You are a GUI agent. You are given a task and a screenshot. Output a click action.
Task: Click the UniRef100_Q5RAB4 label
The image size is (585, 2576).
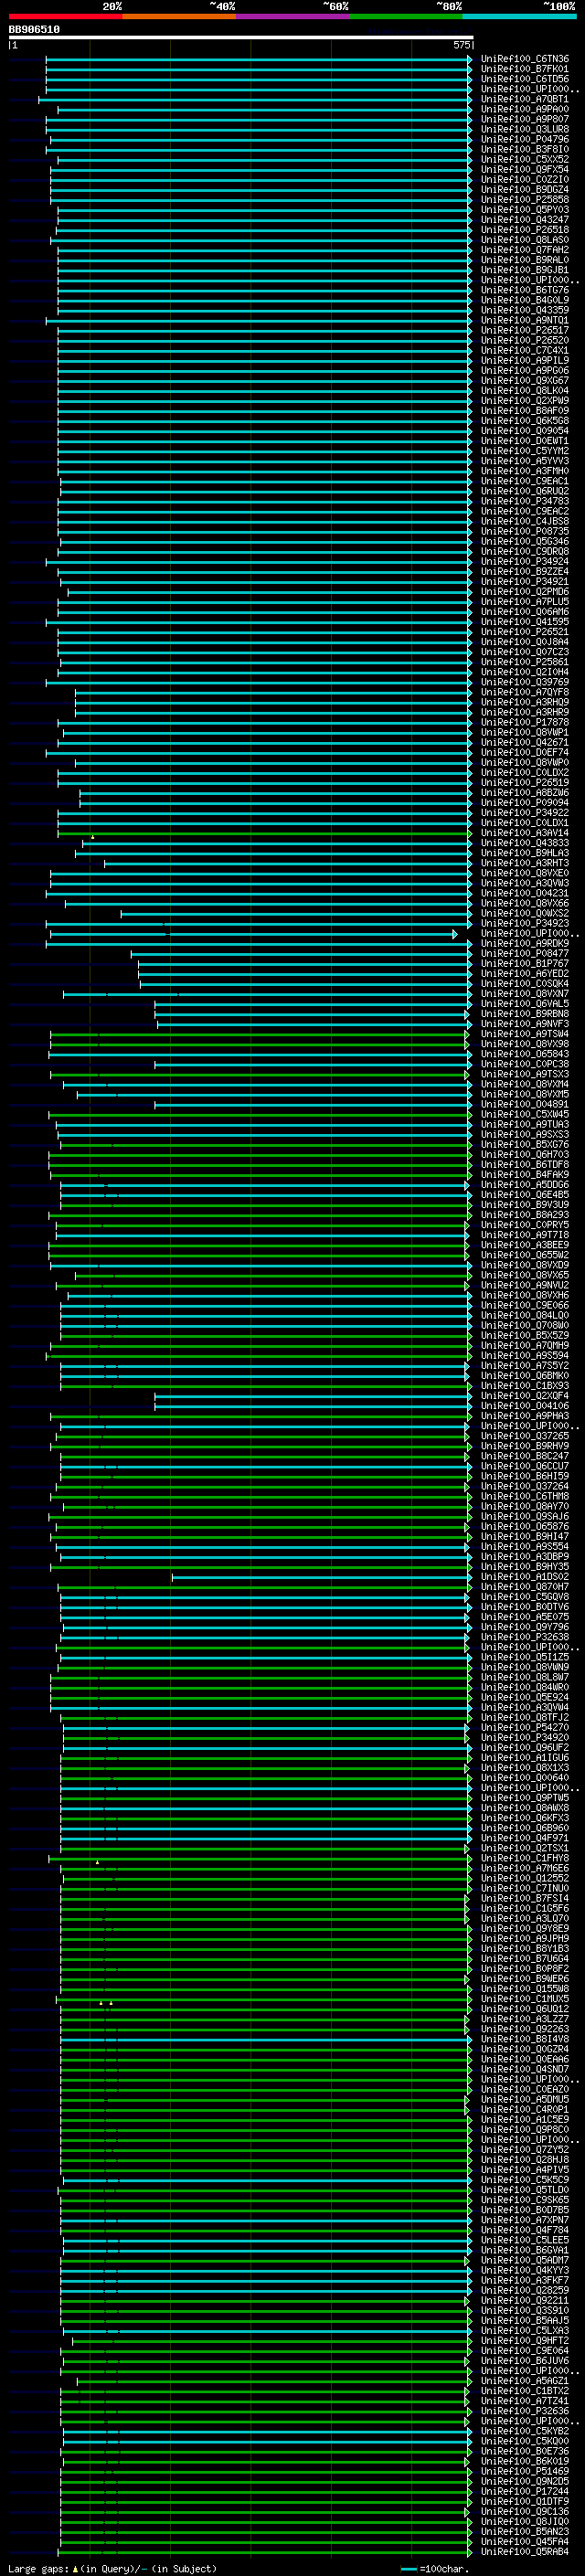(524, 2552)
